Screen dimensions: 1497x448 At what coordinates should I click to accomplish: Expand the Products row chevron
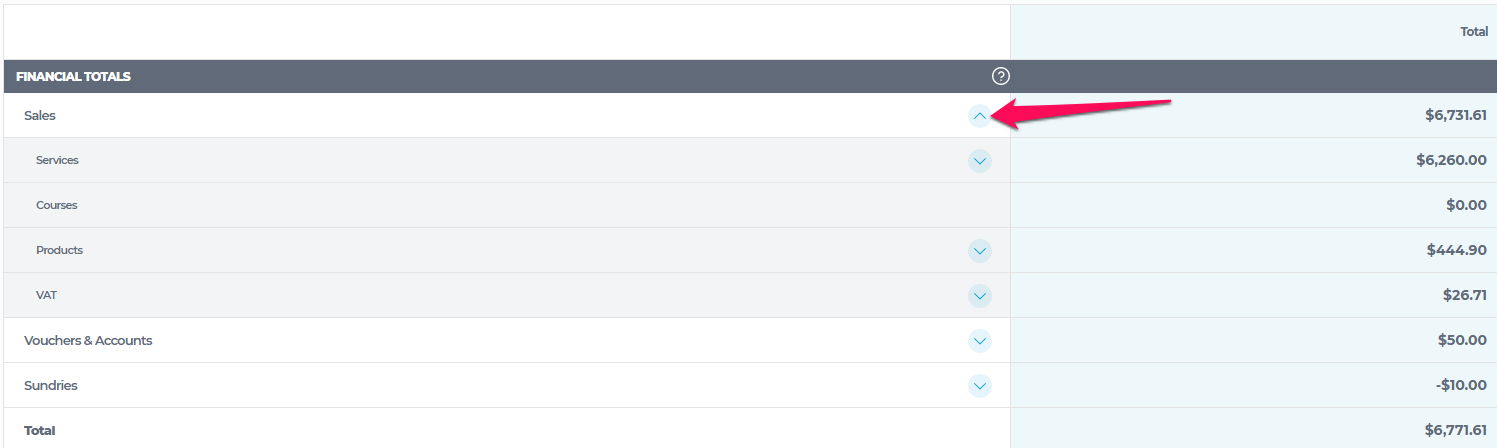(x=979, y=251)
